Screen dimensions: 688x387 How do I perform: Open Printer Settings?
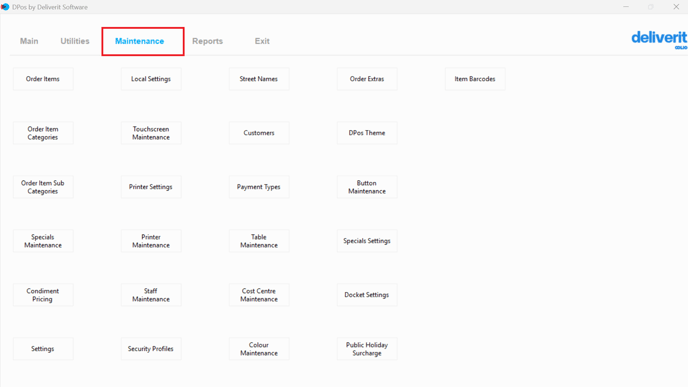tap(151, 187)
